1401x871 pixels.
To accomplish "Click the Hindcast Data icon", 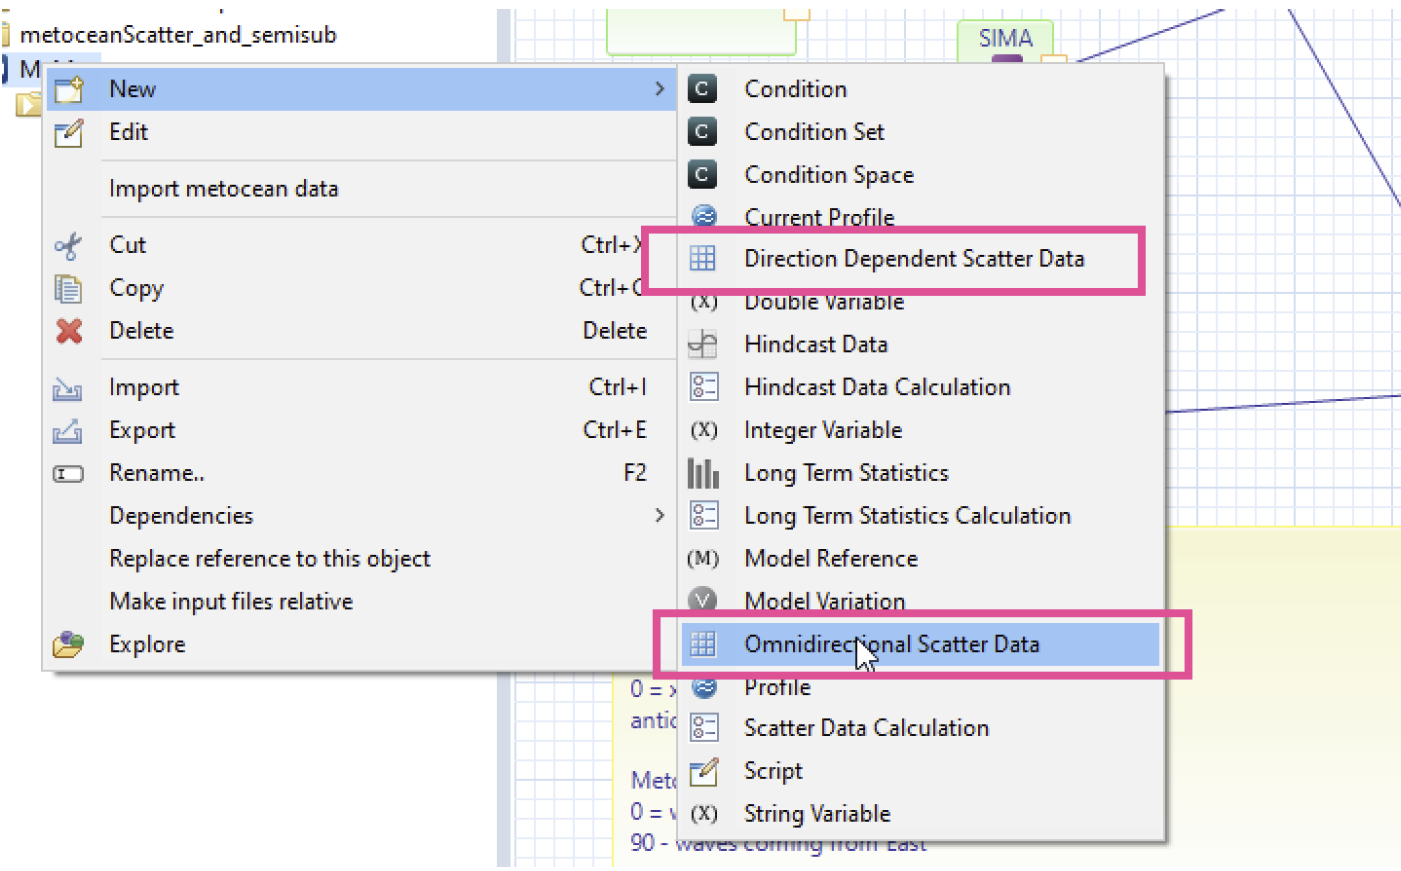I will coord(704,344).
